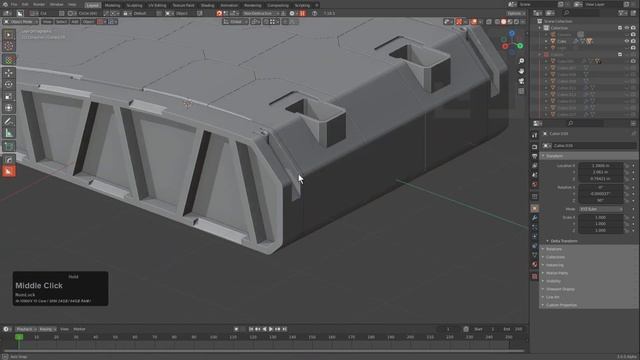Select the Measure tool
The image size is (640, 360).
click(x=9, y=133)
